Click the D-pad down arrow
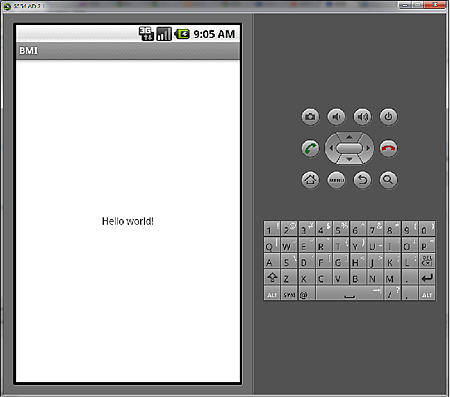Image resolution: width=450 pixels, height=397 pixels. [x=349, y=159]
